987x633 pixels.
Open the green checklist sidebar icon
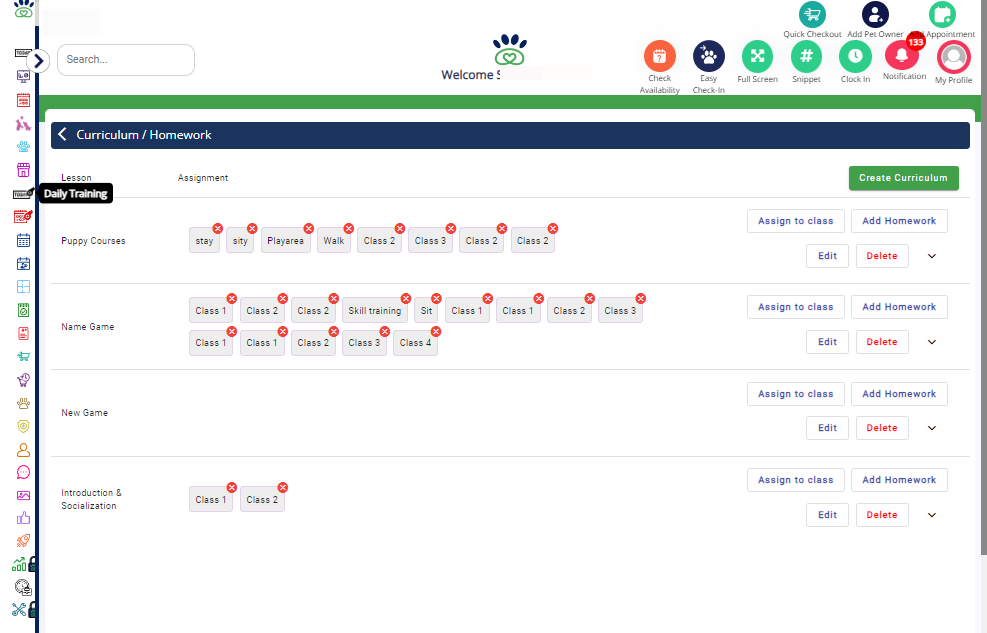pyautogui.click(x=23, y=310)
